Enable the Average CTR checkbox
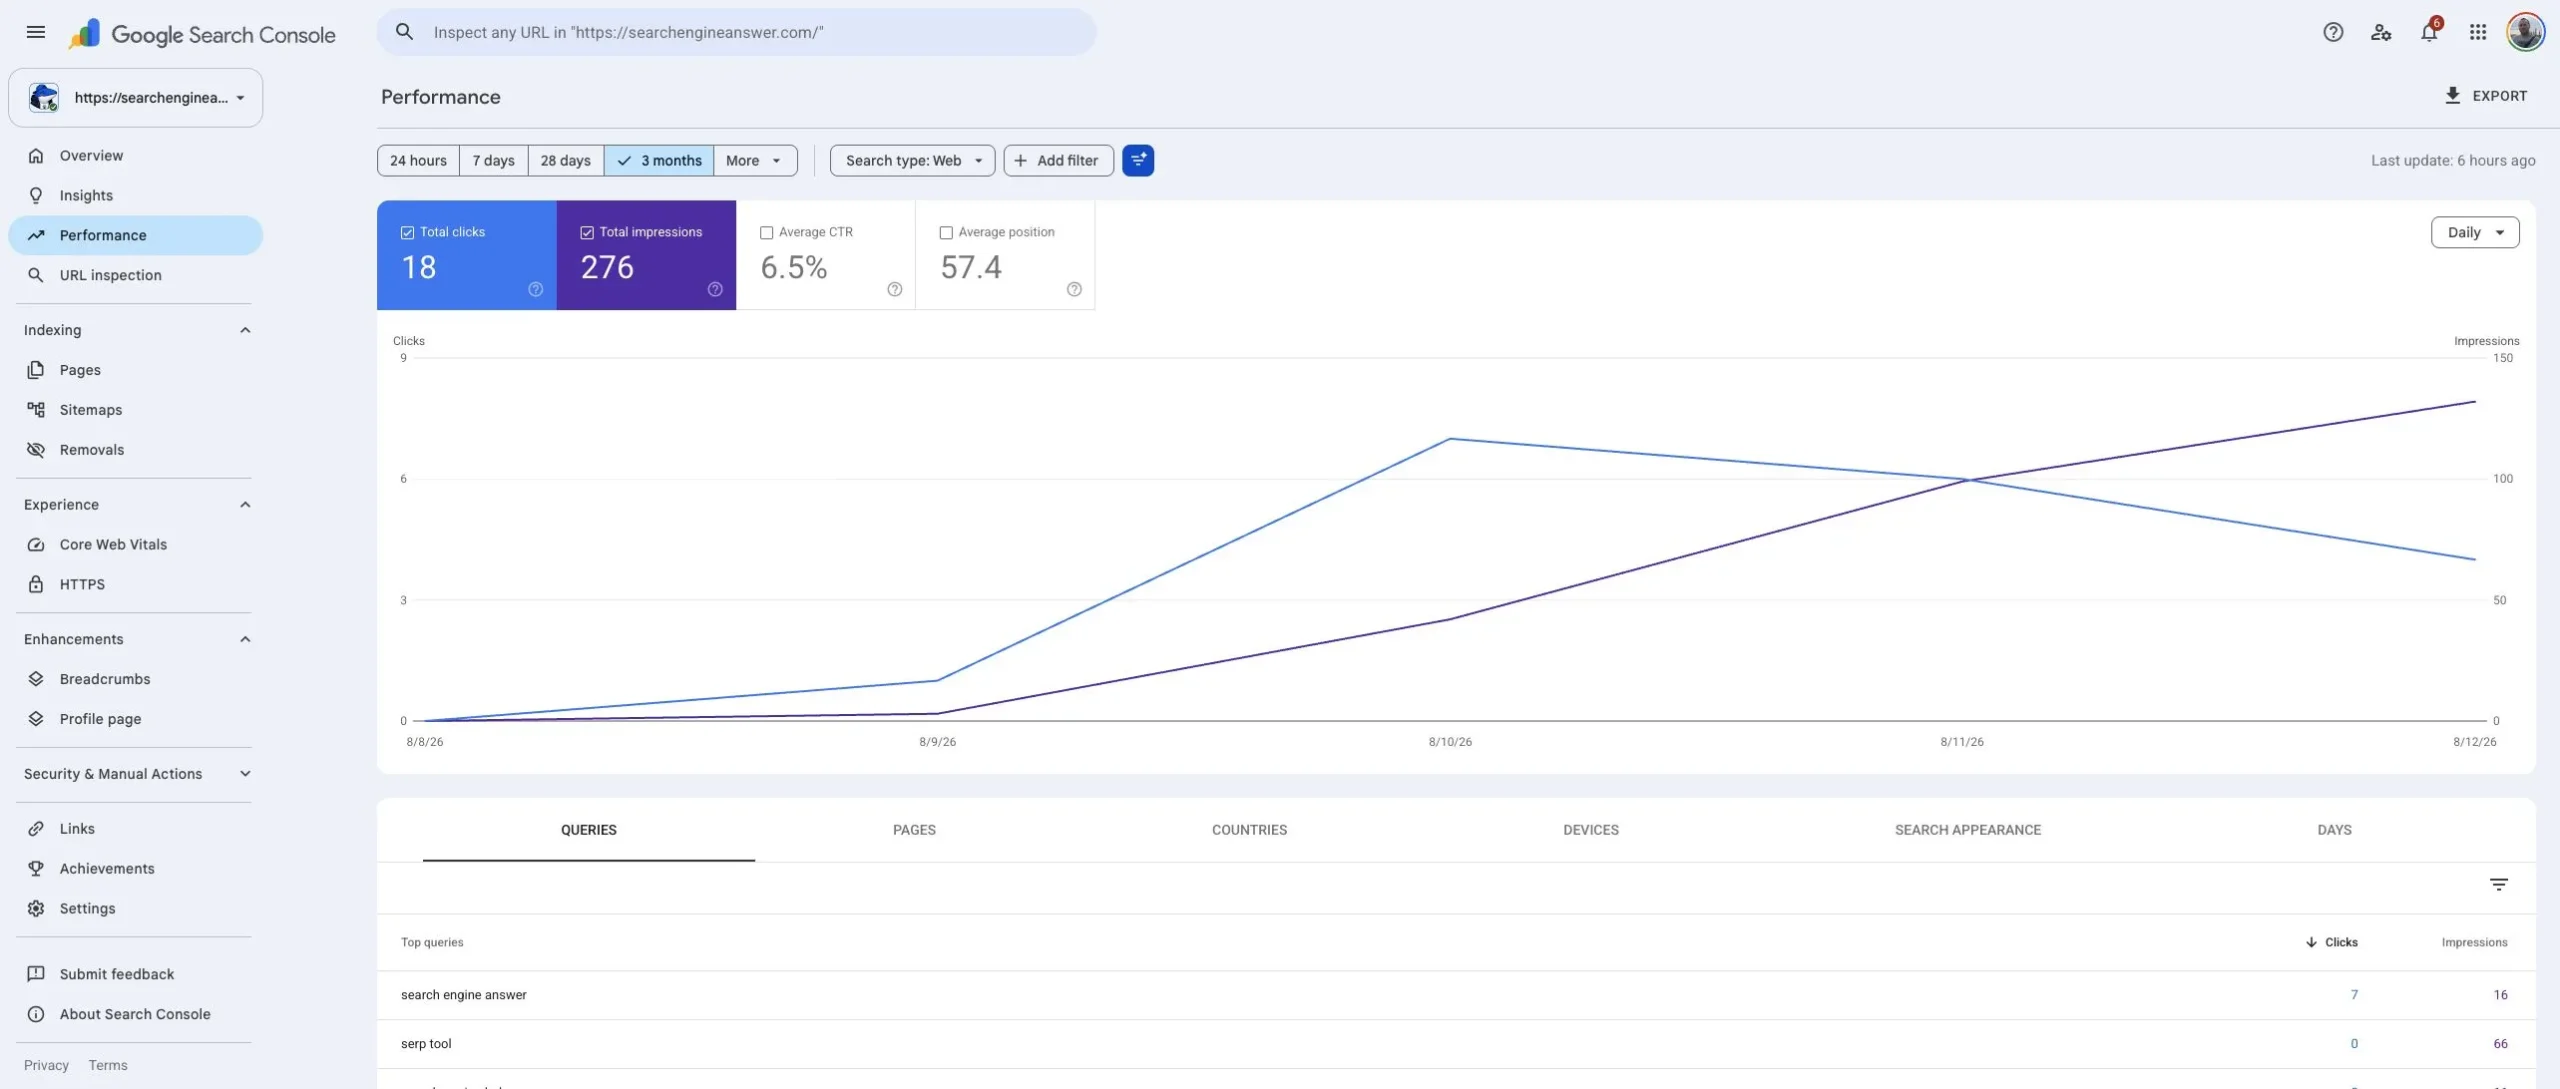 coord(767,233)
